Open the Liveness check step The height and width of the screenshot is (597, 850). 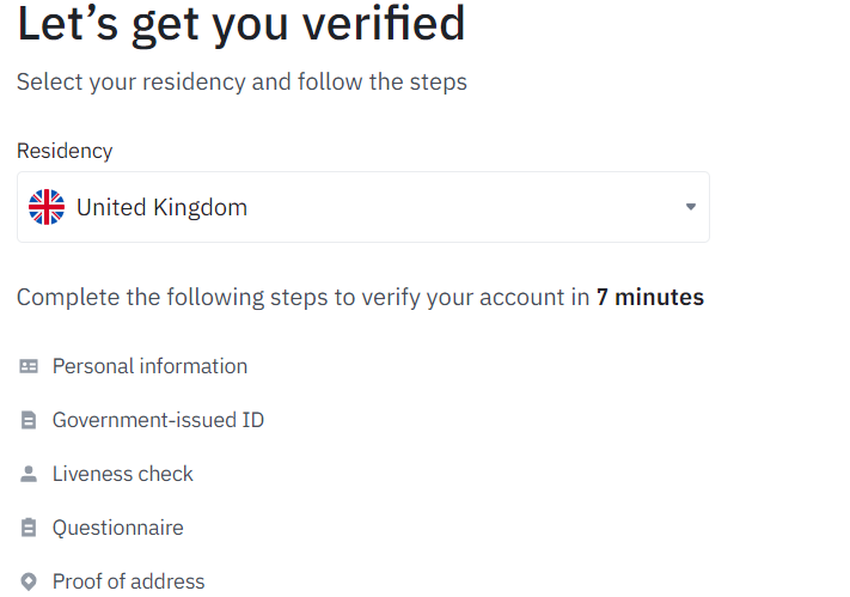coord(123,474)
